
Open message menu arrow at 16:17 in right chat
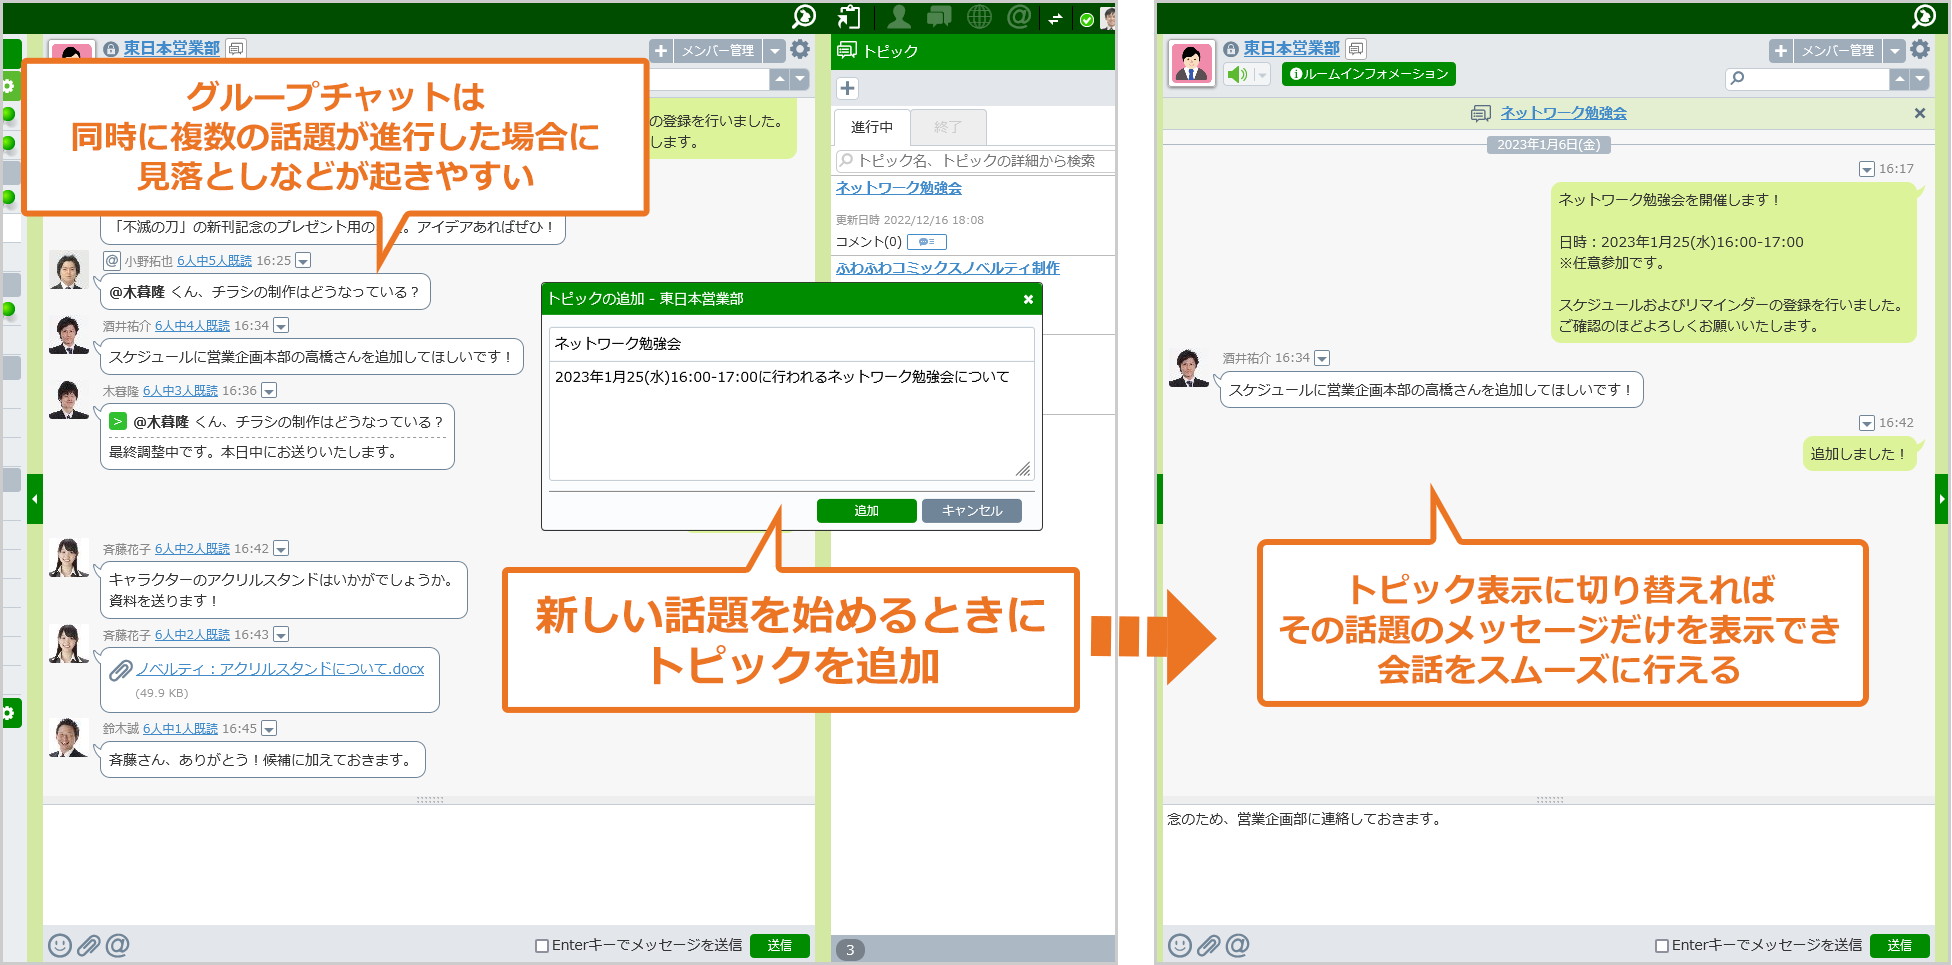click(x=1866, y=169)
